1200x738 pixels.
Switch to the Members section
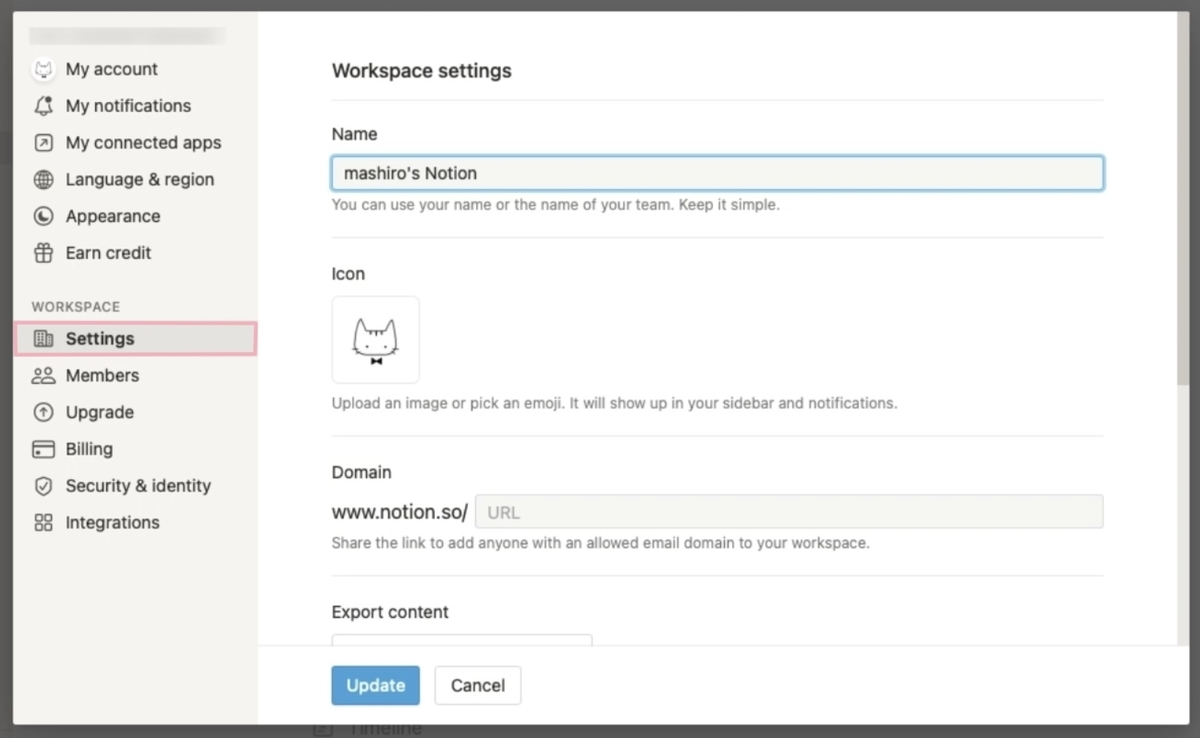(x=102, y=375)
